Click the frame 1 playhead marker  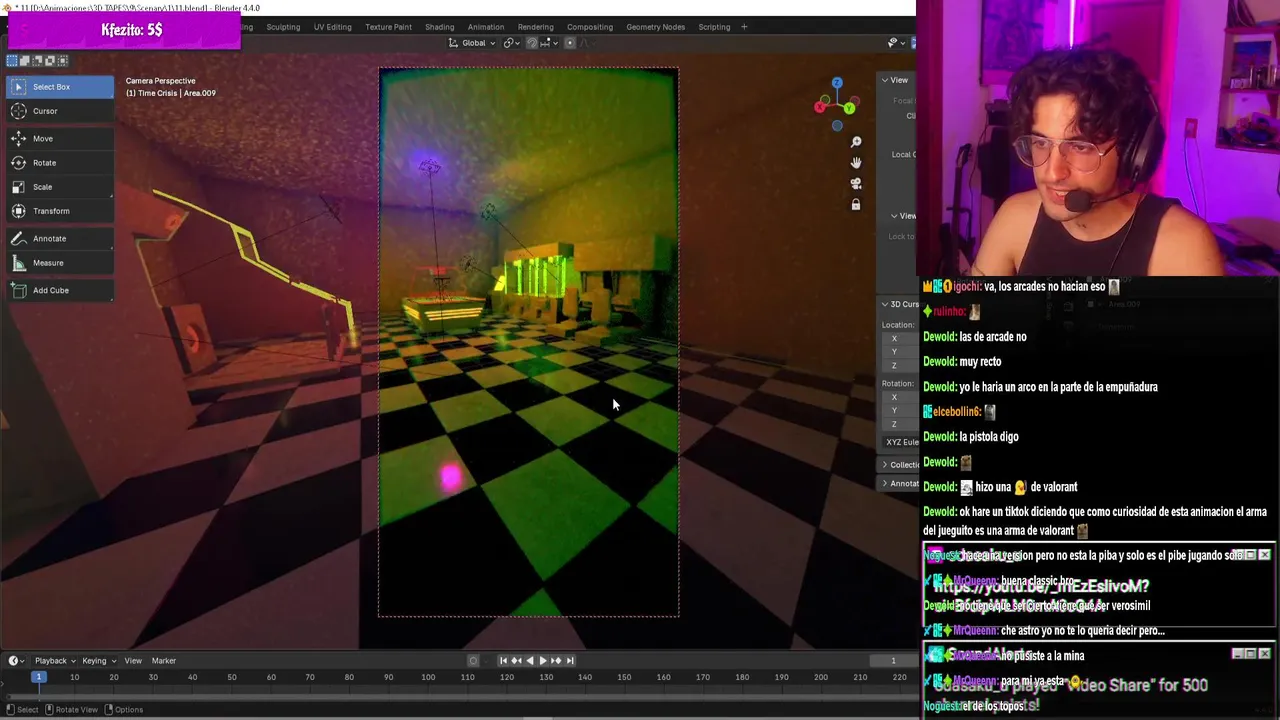pos(38,677)
